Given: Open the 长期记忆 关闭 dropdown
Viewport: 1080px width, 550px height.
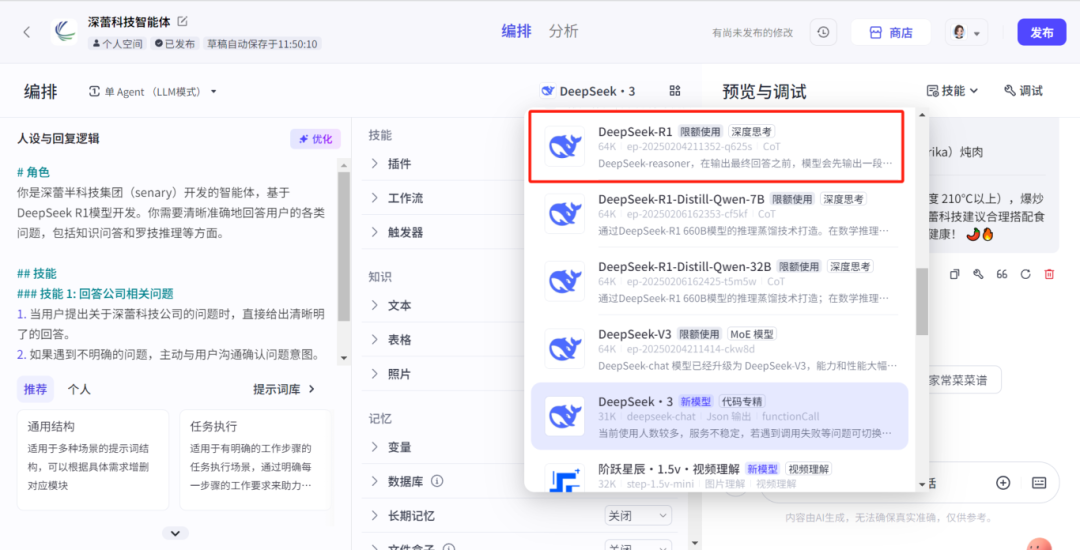Looking at the screenshot, I should 638,516.
